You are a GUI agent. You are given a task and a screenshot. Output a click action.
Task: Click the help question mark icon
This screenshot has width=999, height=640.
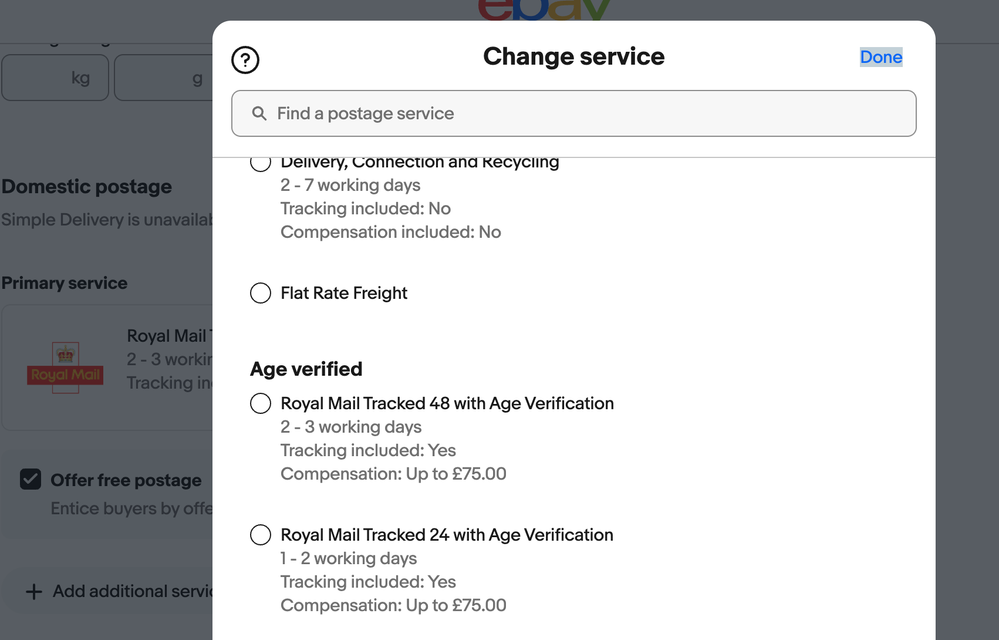click(x=245, y=60)
